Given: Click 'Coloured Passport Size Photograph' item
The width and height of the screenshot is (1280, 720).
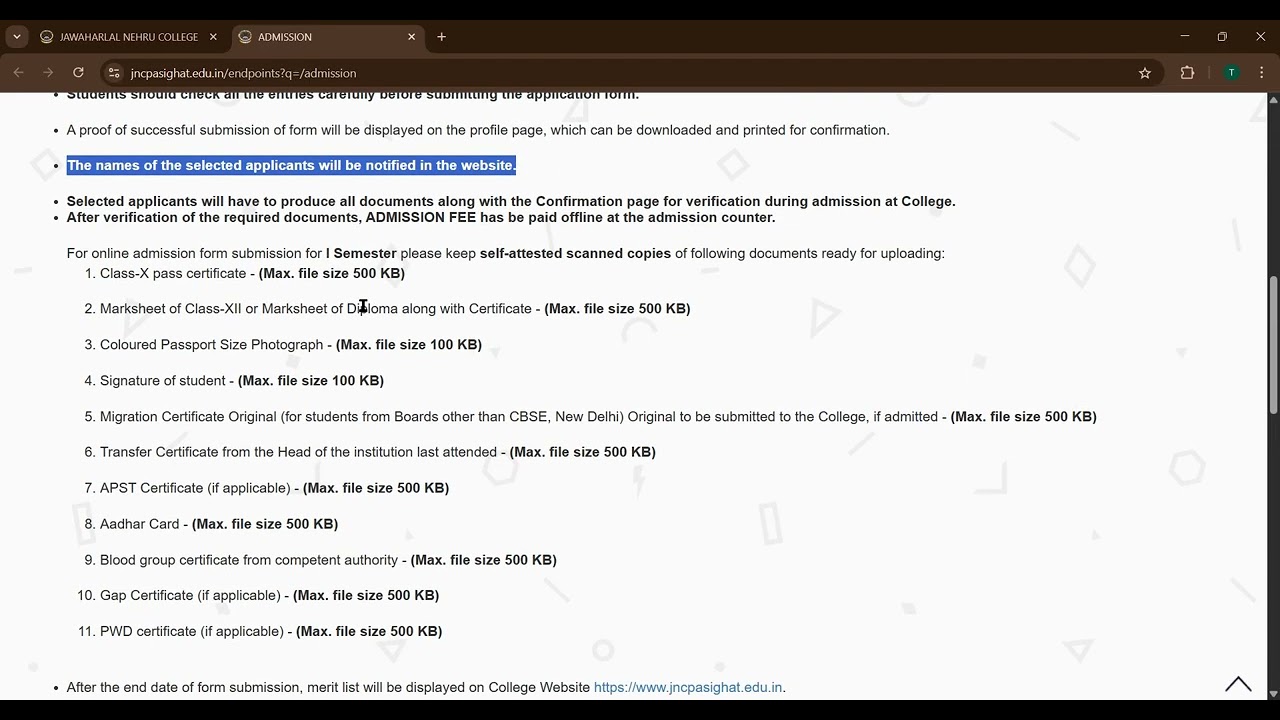Looking at the screenshot, I should (x=291, y=345).
